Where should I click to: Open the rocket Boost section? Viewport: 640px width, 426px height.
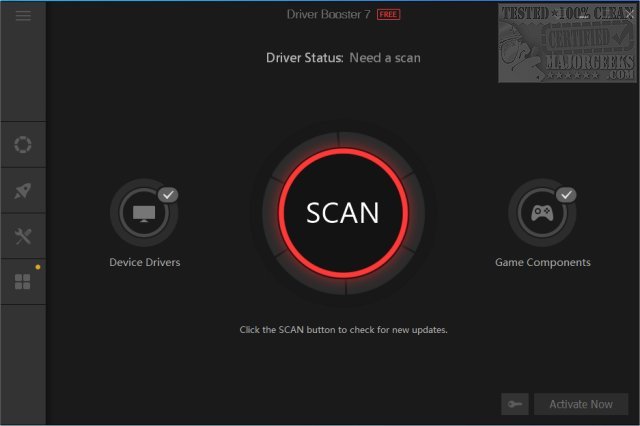click(x=22, y=190)
